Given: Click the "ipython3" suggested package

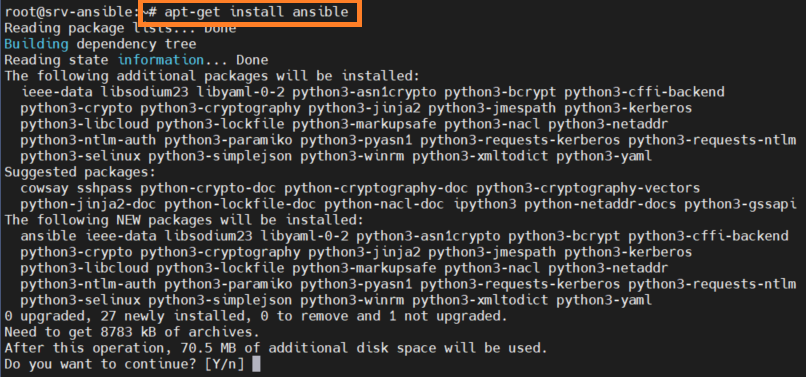Looking at the screenshot, I should (484, 204).
